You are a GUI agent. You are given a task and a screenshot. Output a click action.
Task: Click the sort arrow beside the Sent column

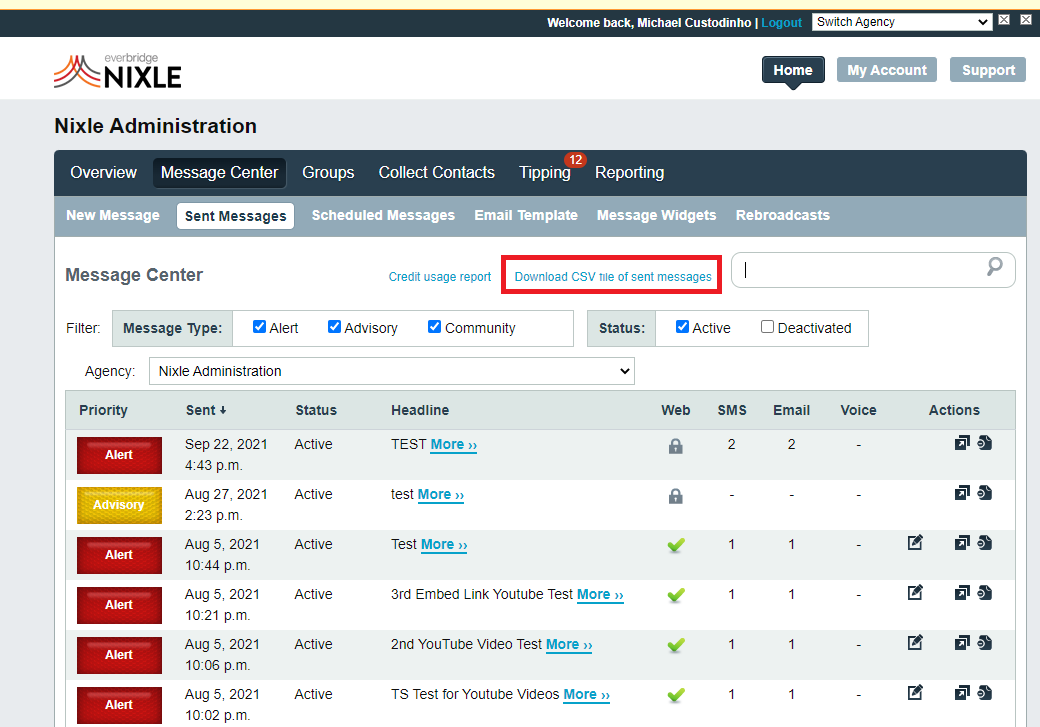point(223,411)
